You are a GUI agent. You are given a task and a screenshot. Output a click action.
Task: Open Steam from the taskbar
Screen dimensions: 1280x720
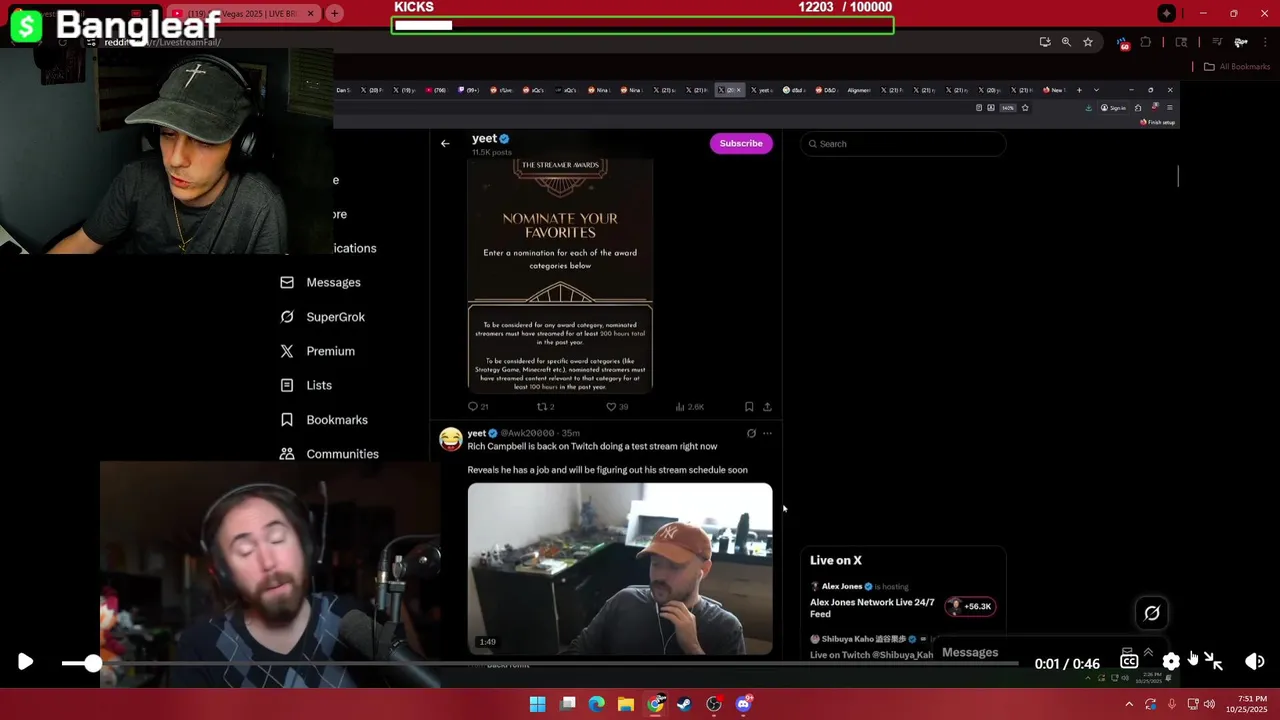pos(684,704)
